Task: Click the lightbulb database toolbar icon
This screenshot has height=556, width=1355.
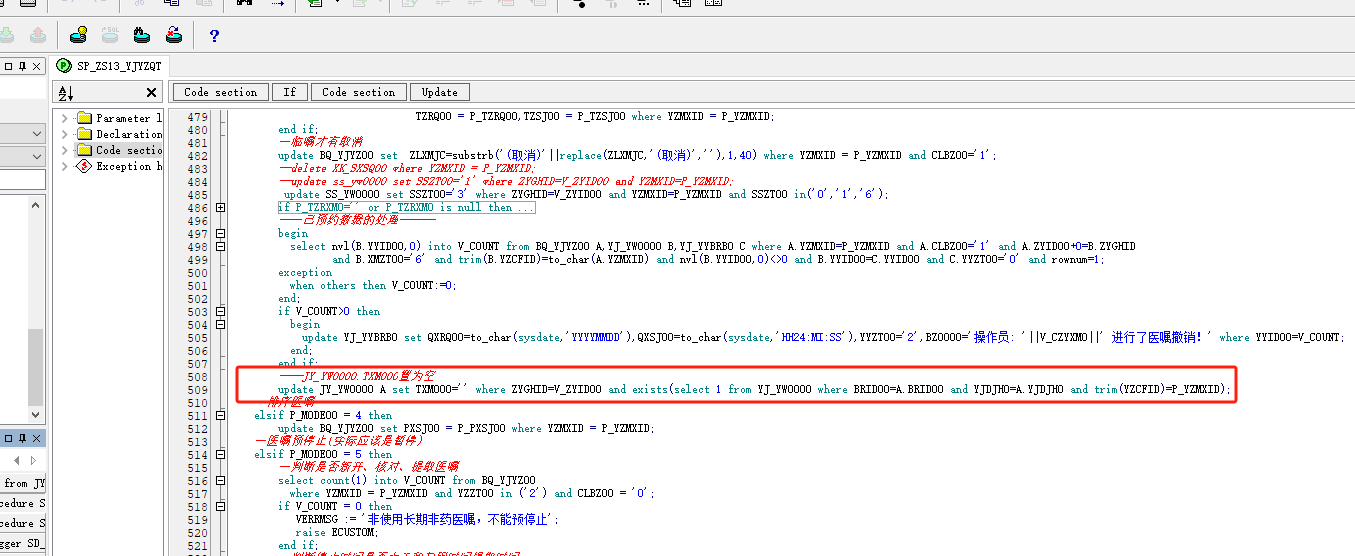Action: point(77,36)
